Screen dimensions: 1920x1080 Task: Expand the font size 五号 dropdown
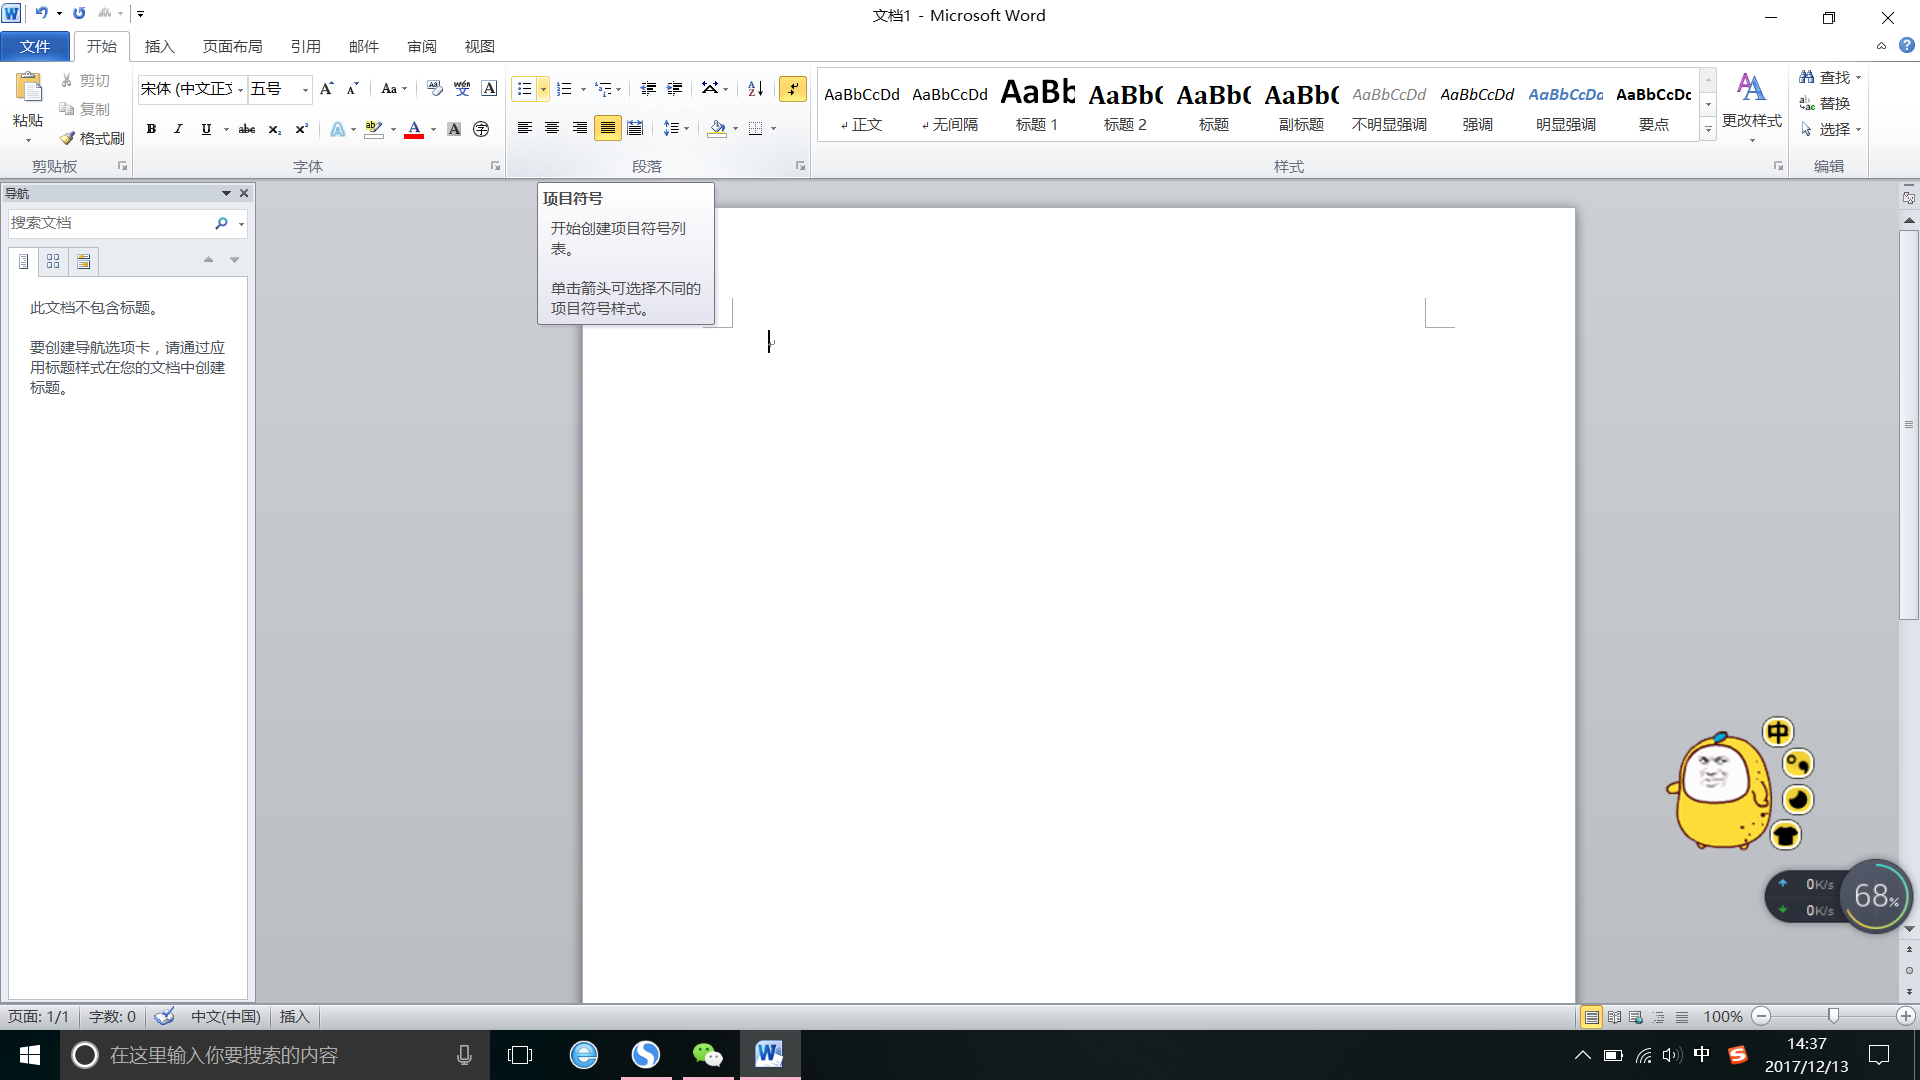point(305,90)
